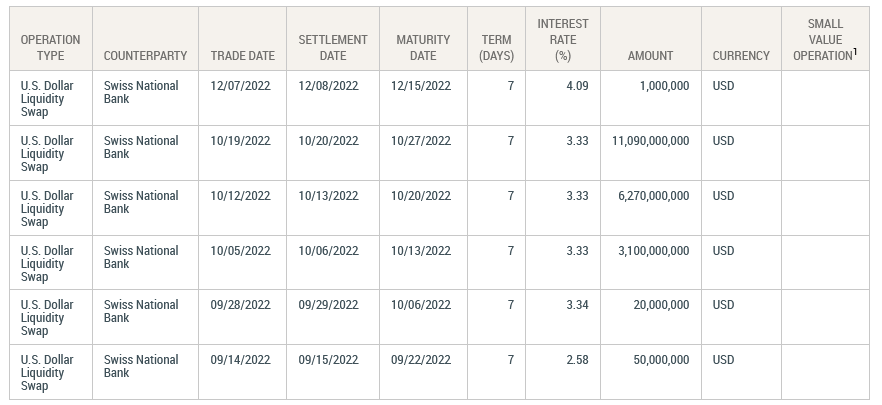882x405 pixels.
Task: Select trade date 10/05/2022 cell
Action: coord(242,263)
